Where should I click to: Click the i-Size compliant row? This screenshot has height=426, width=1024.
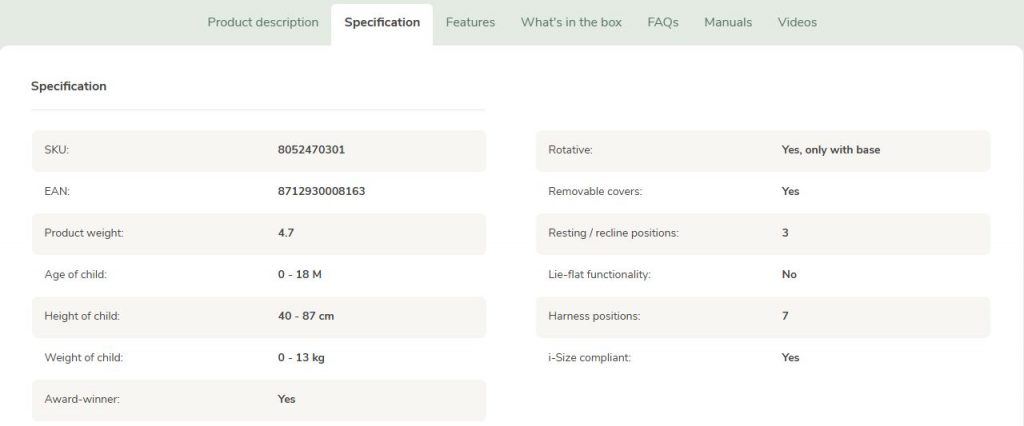coord(763,358)
